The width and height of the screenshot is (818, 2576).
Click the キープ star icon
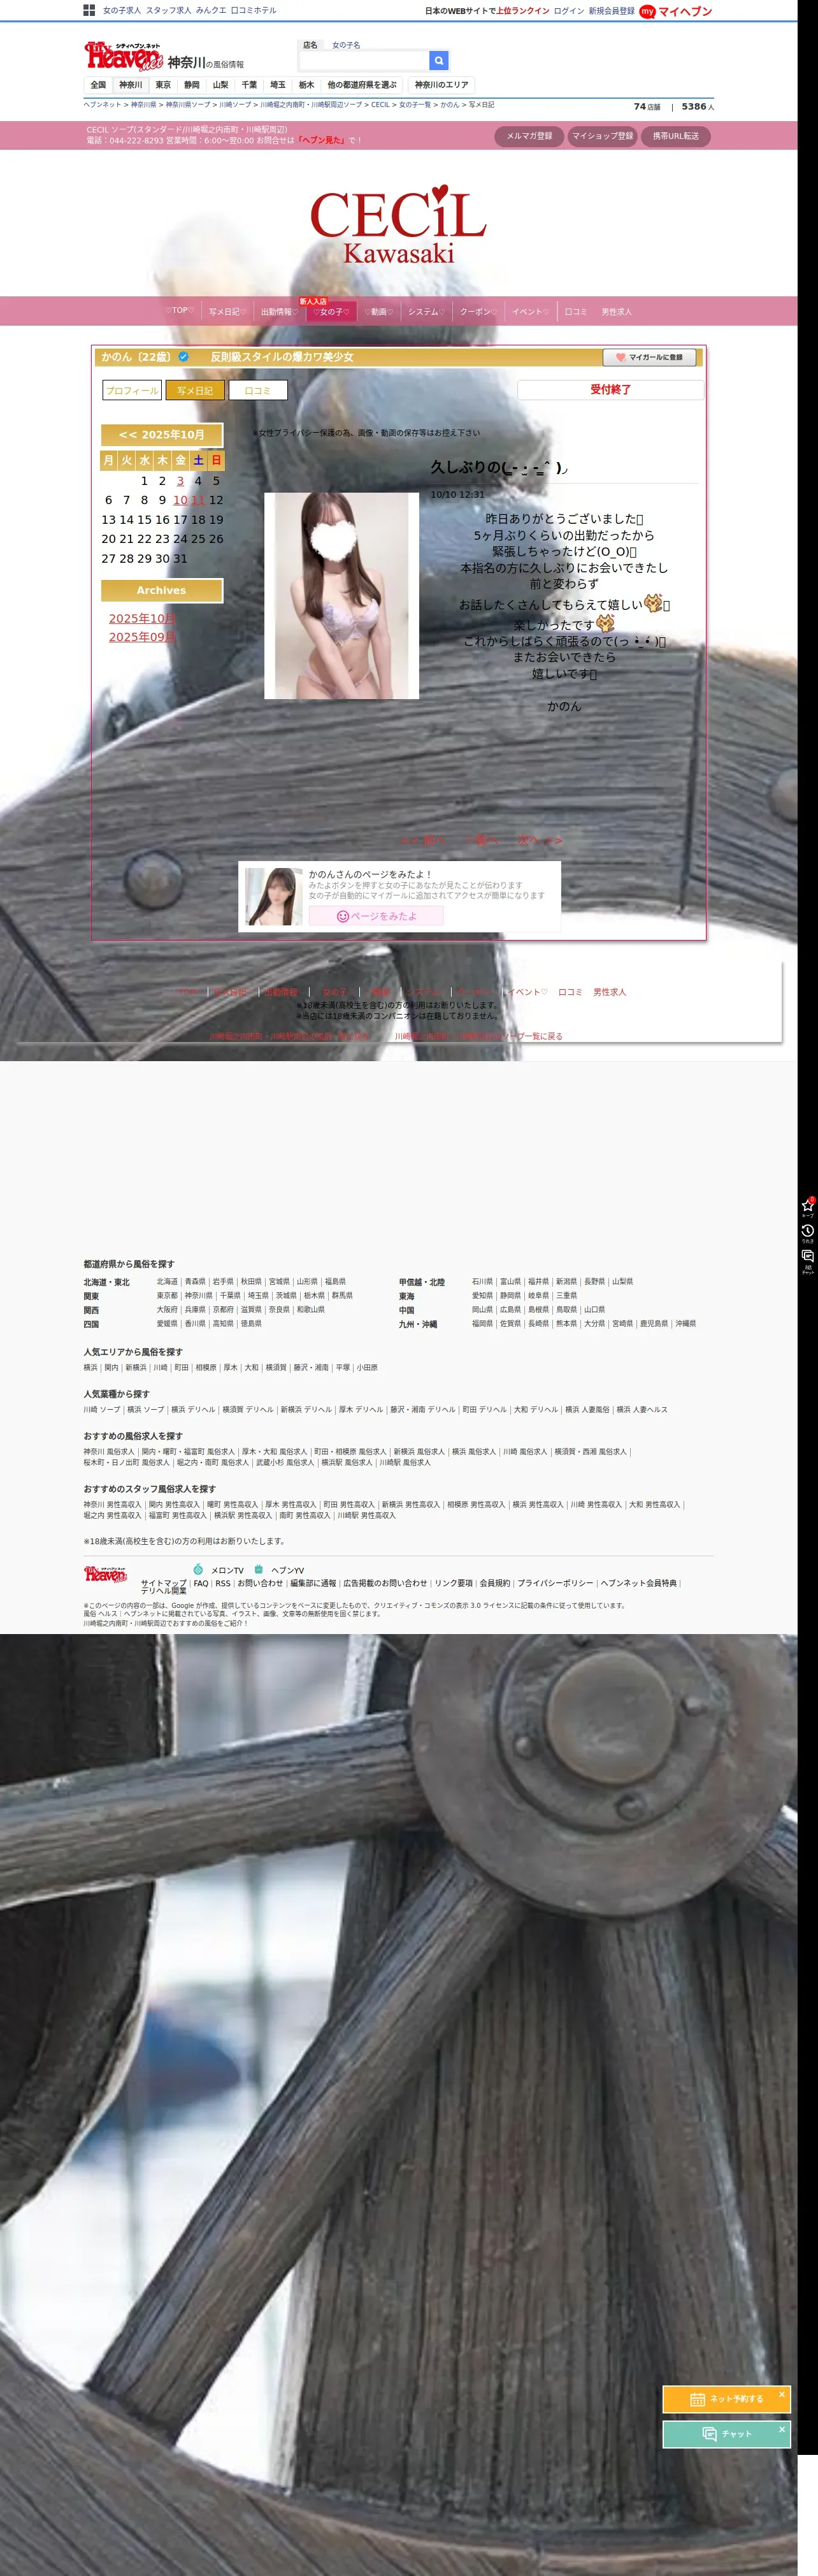point(807,1206)
